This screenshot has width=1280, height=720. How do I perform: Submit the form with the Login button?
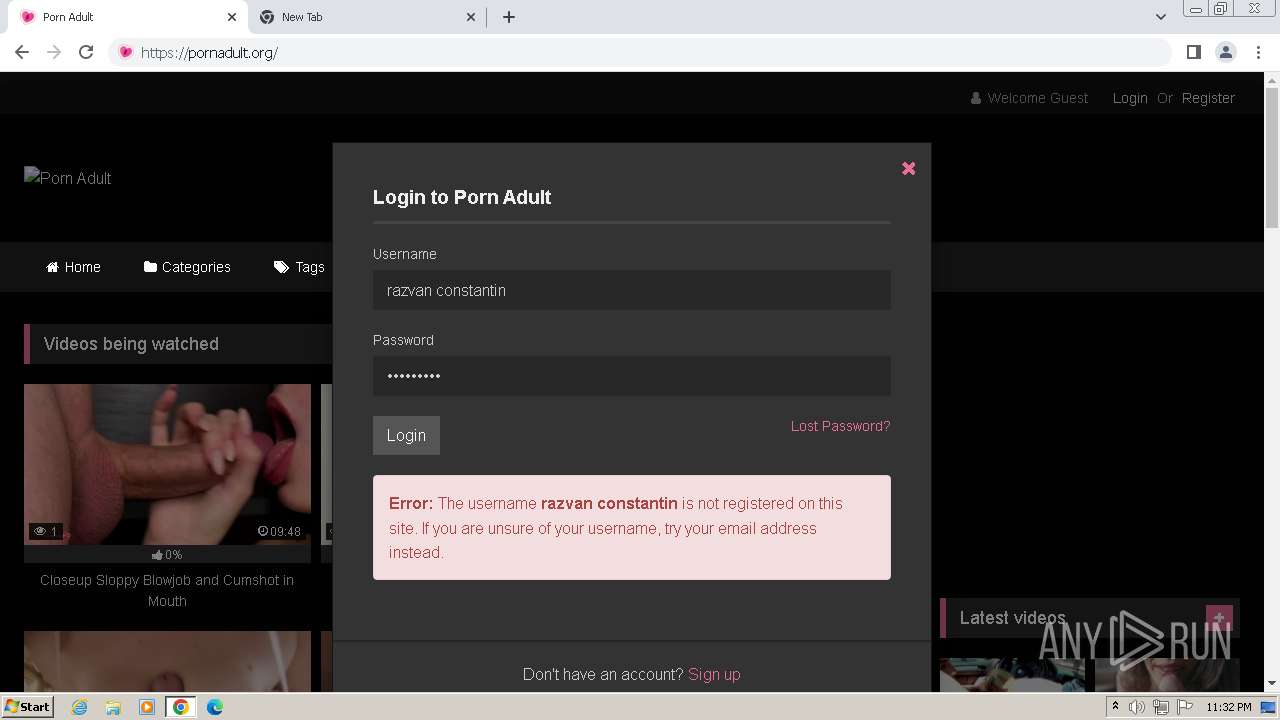[406, 435]
